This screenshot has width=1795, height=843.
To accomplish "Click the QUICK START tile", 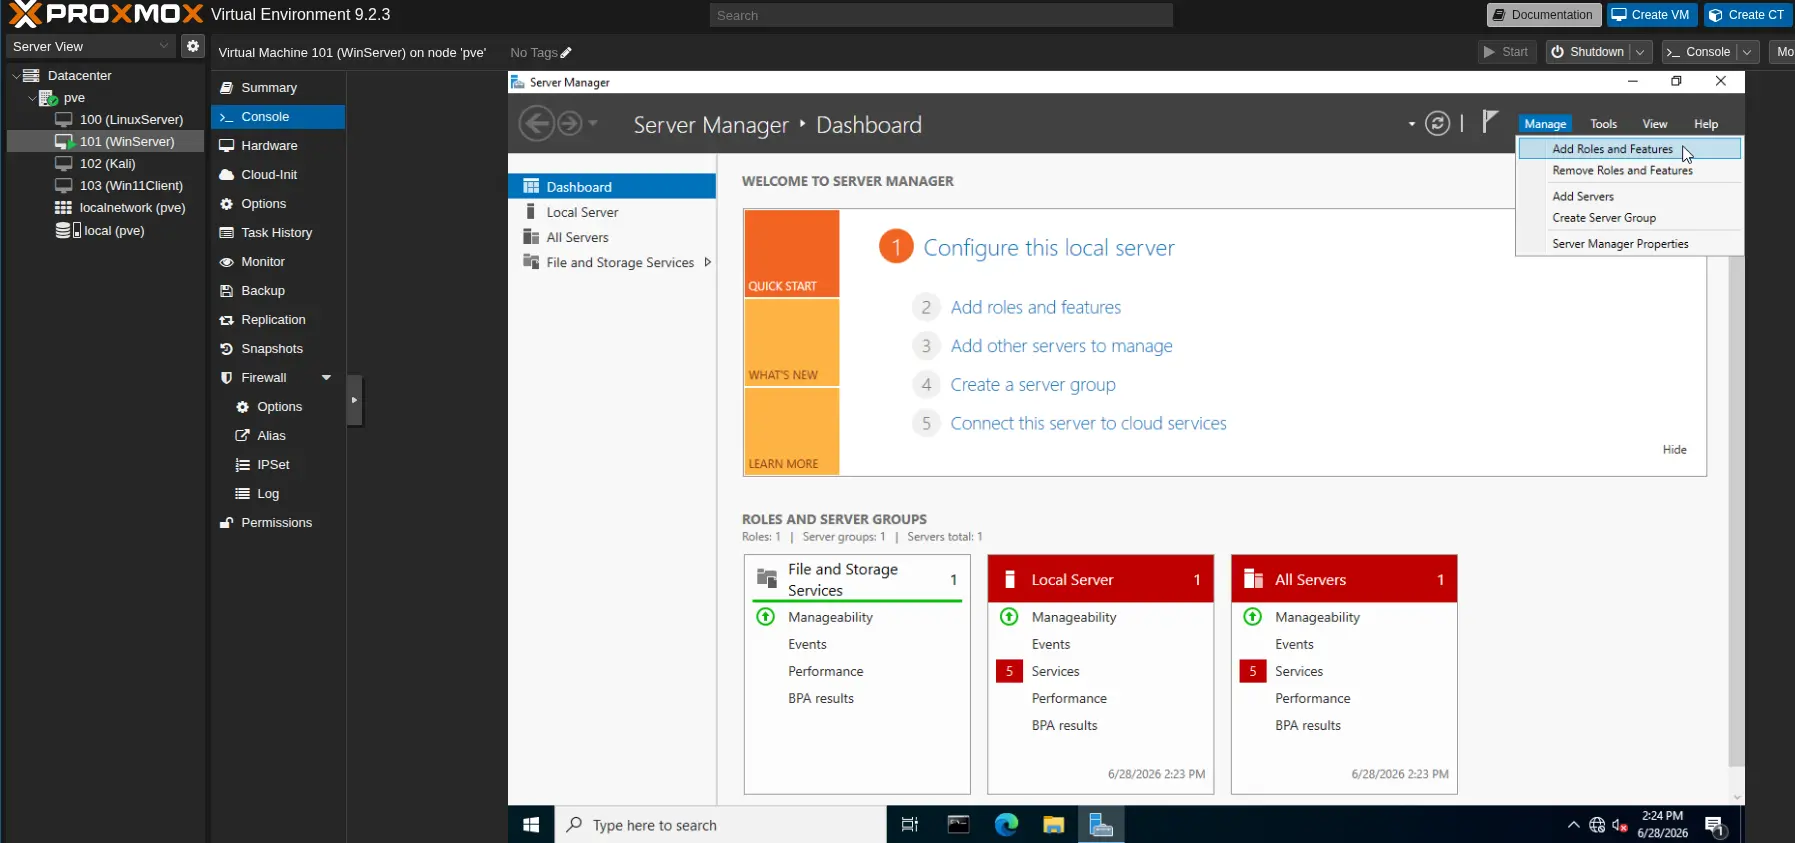I will coord(791,253).
